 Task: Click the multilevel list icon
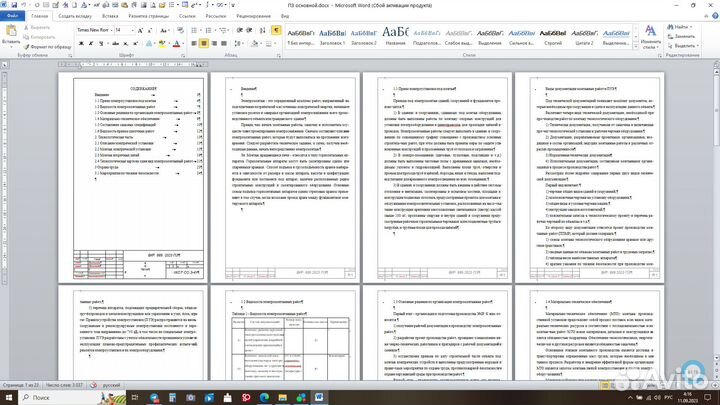click(225, 30)
